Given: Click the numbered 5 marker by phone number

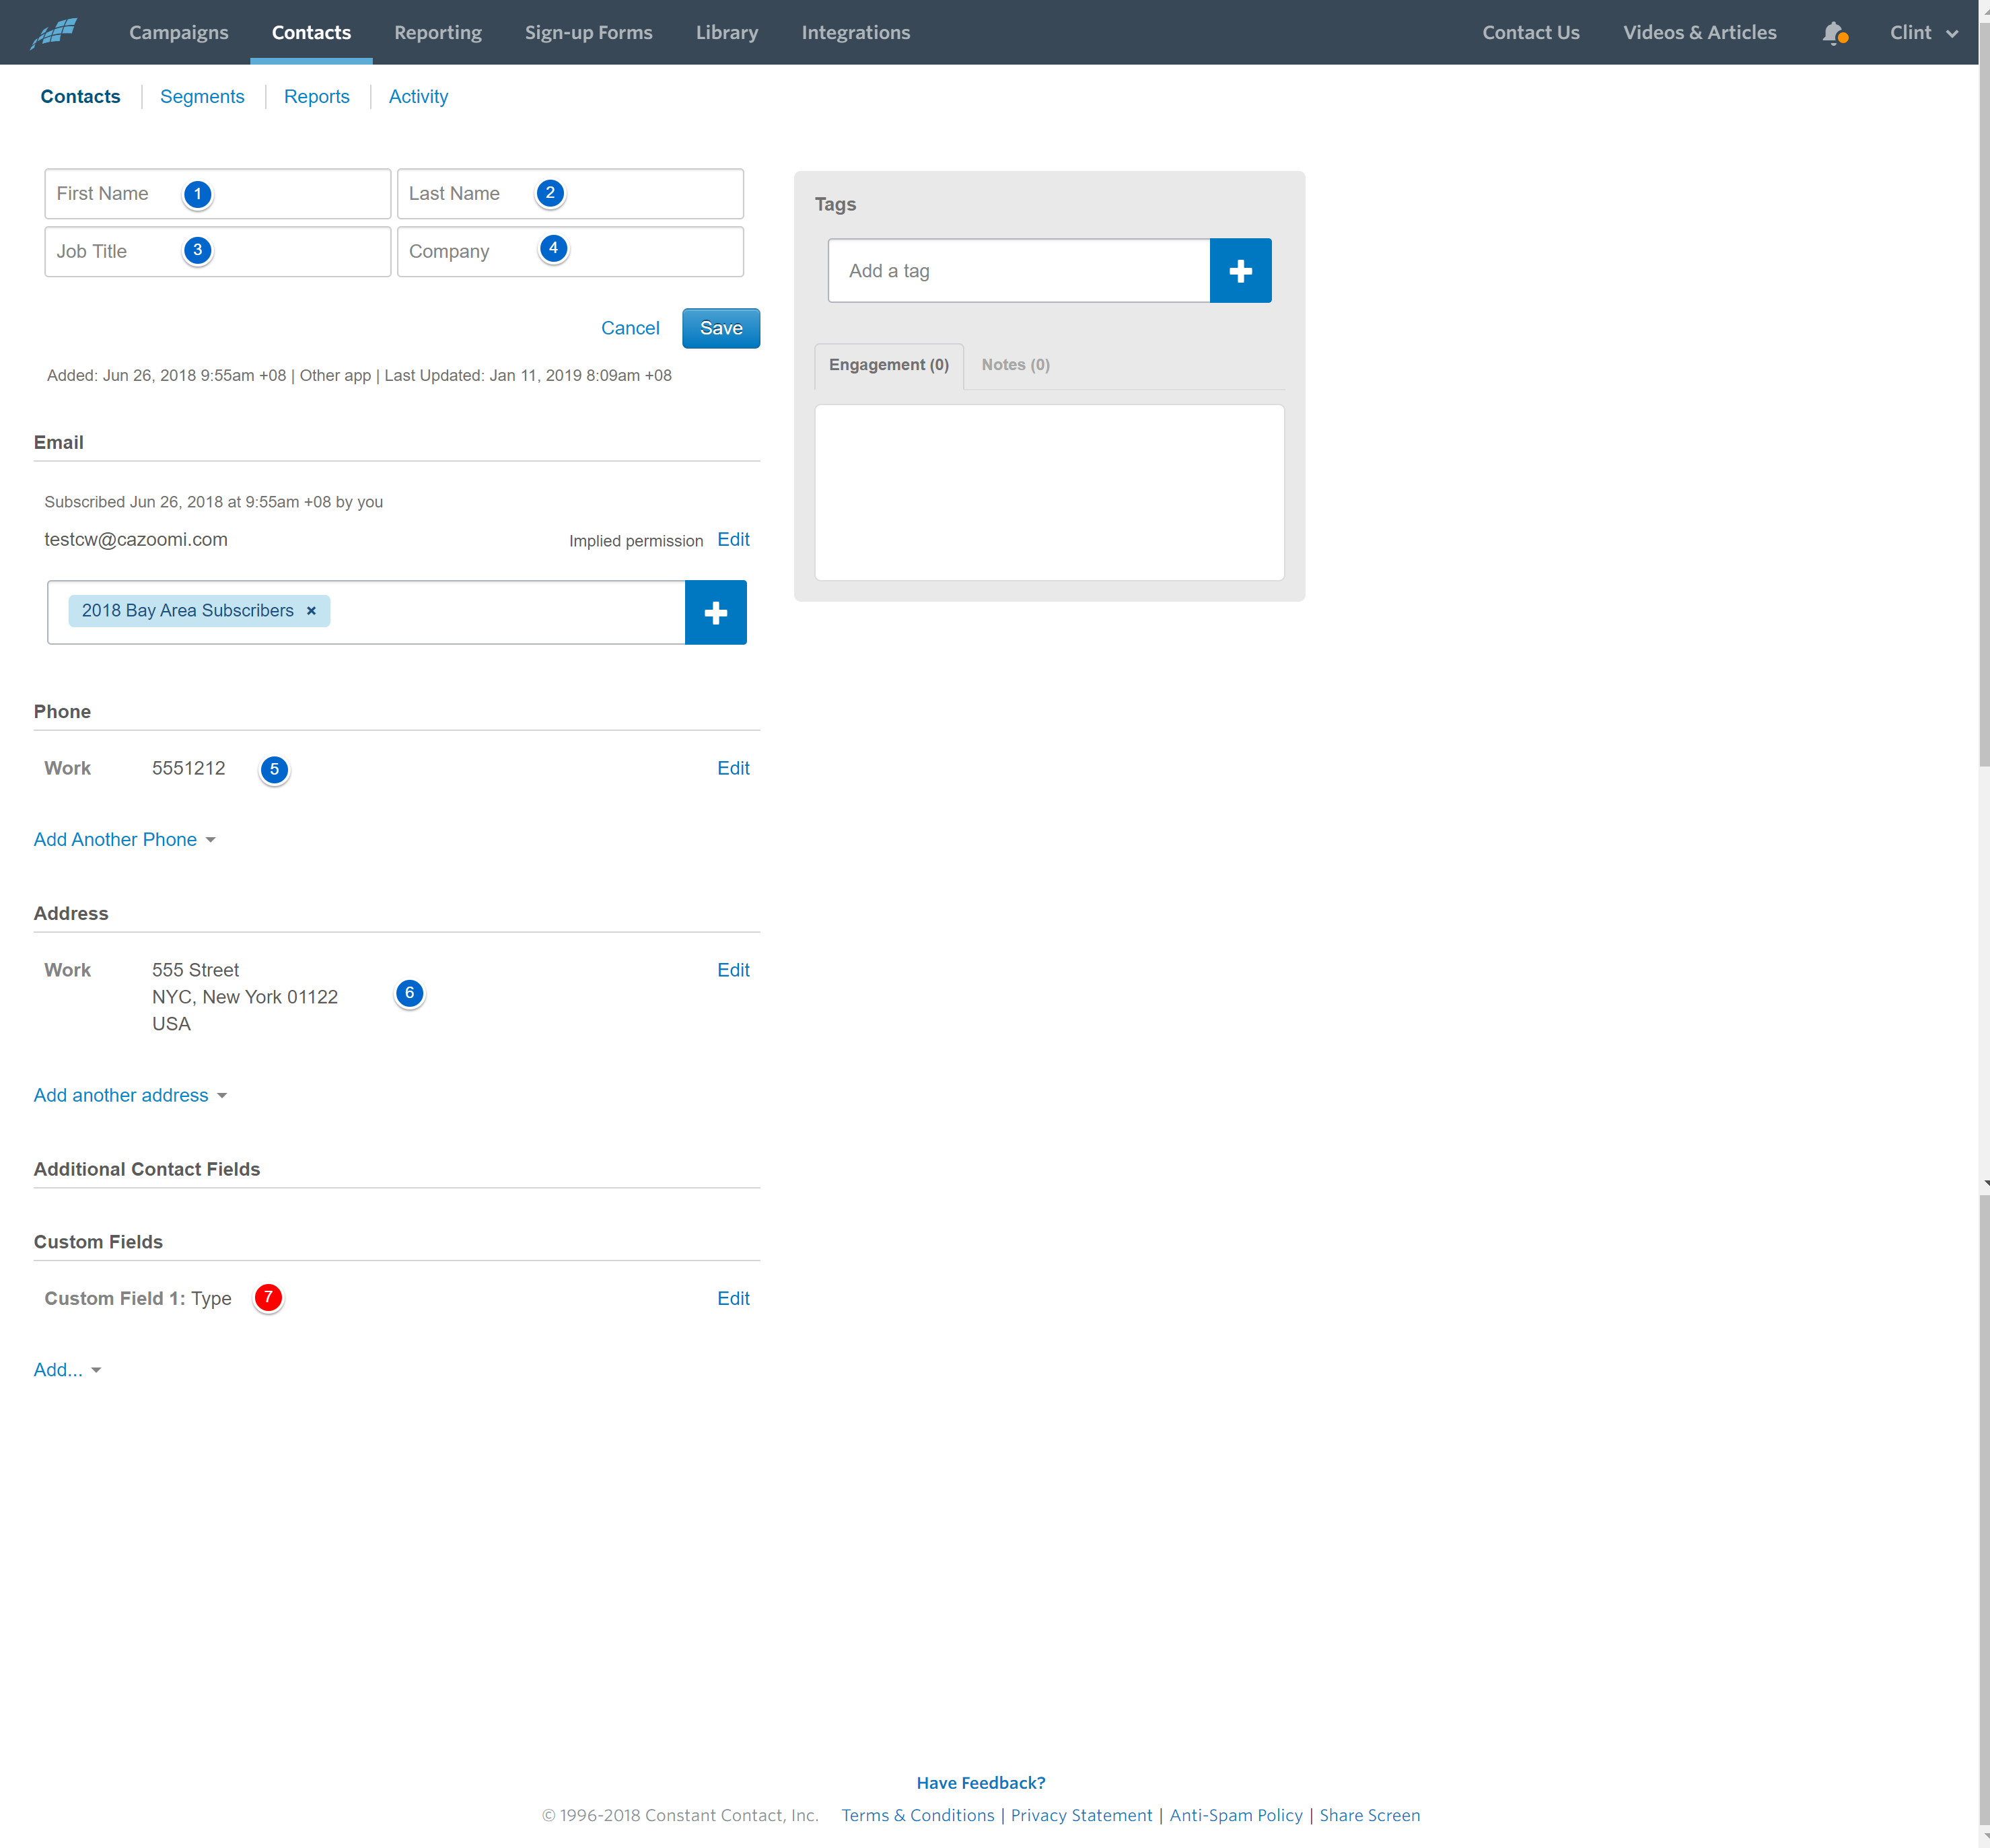Looking at the screenshot, I should pos(274,769).
